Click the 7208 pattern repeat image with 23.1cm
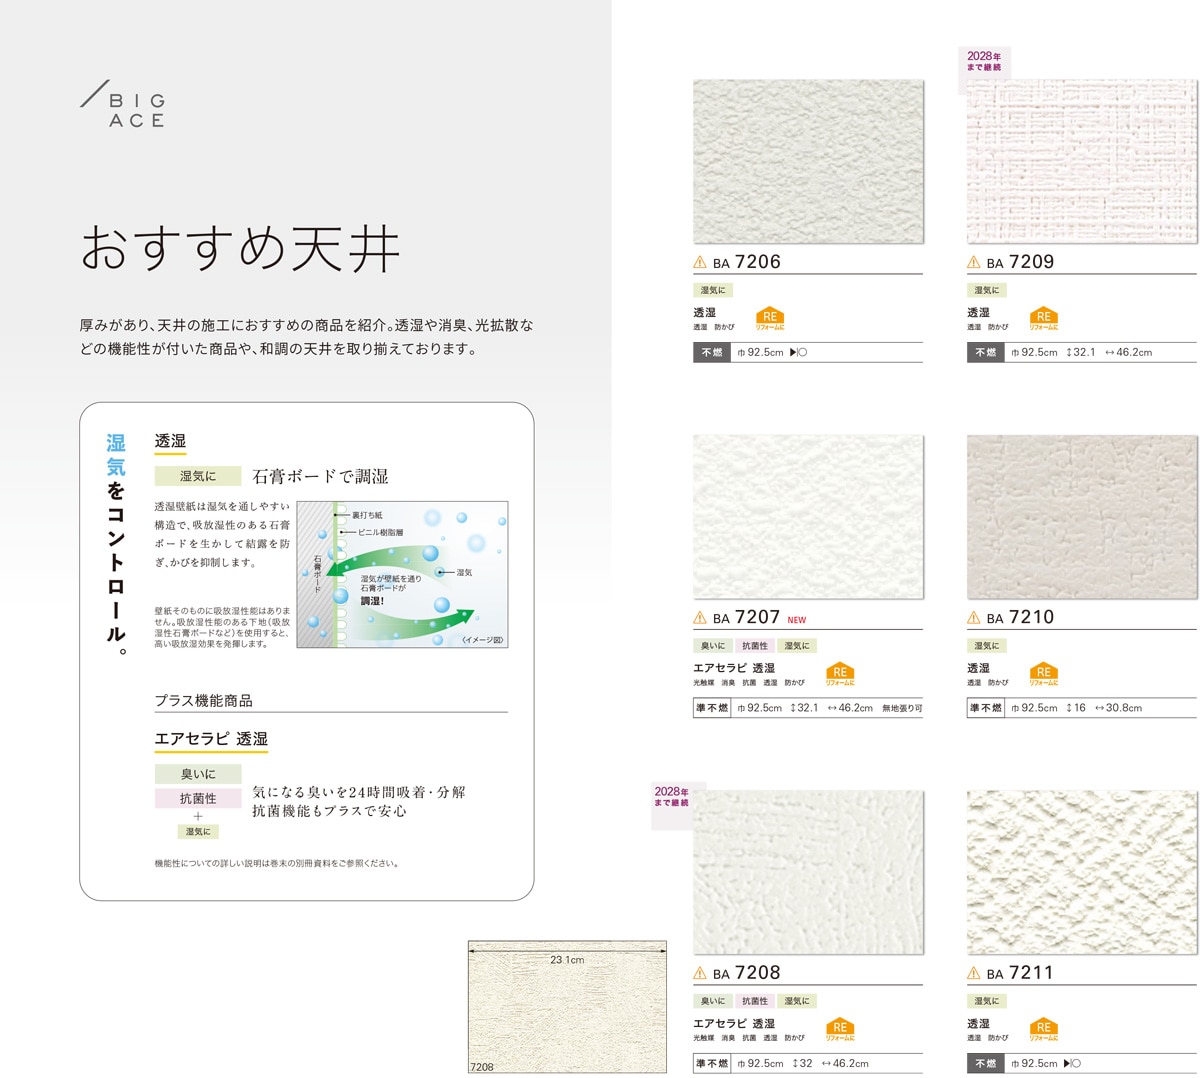The height and width of the screenshot is (1078, 1200). [x=567, y=1008]
